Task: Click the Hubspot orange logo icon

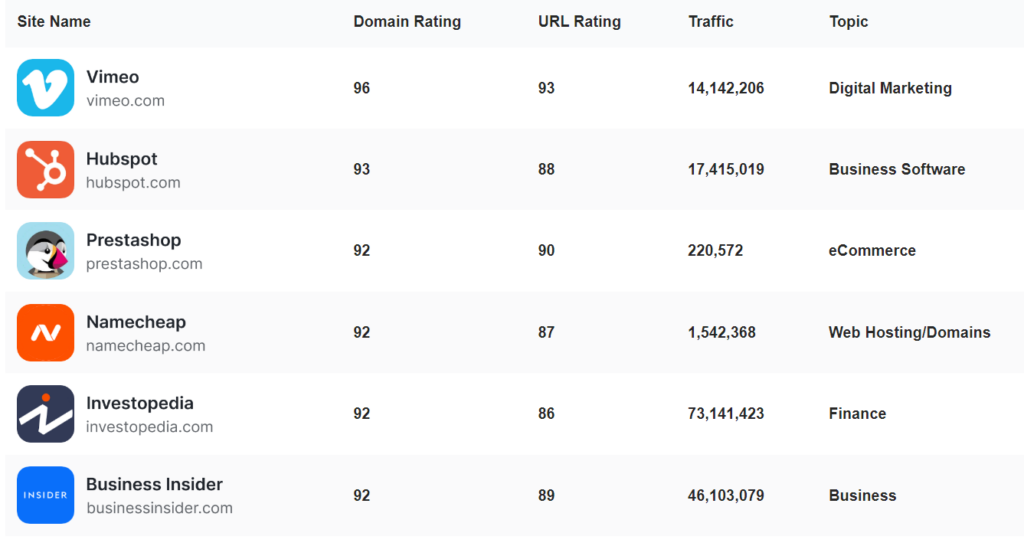Action: tap(45, 169)
